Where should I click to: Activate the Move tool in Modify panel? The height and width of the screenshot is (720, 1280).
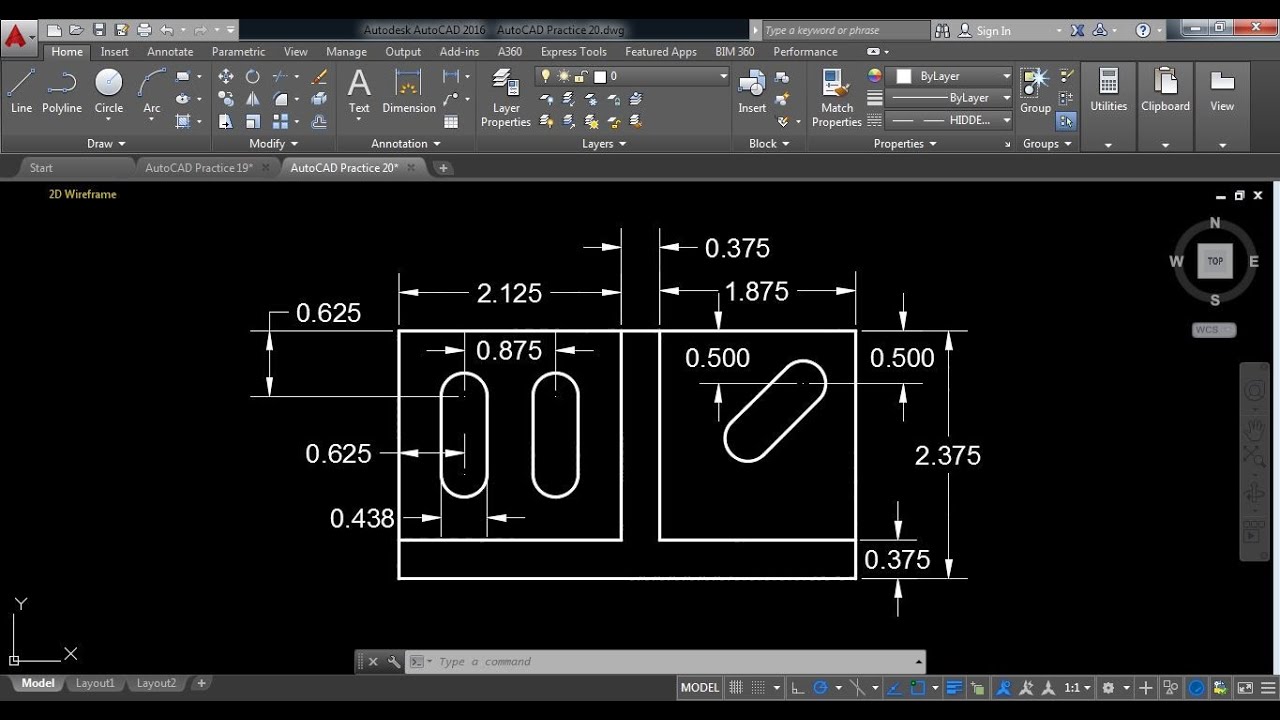click(226, 76)
